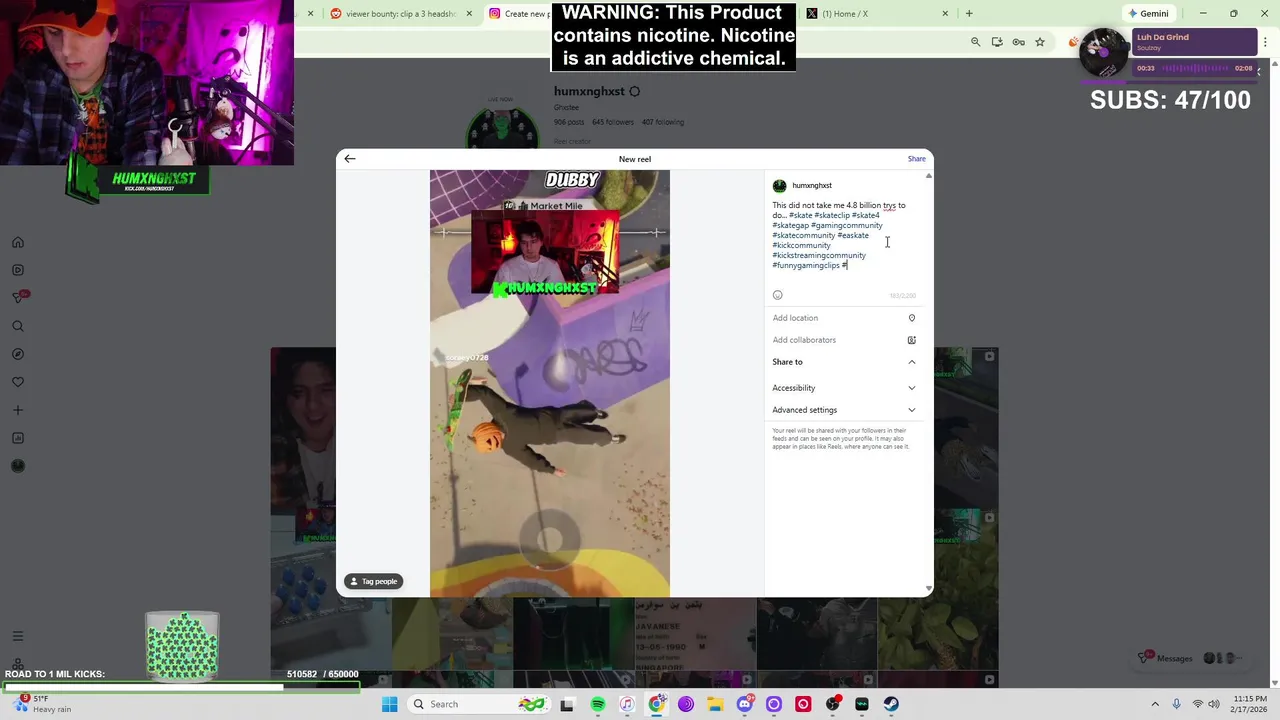Open Notifications heart in the Instagram sidebar
This screenshot has height=720, width=1280.
18,382
